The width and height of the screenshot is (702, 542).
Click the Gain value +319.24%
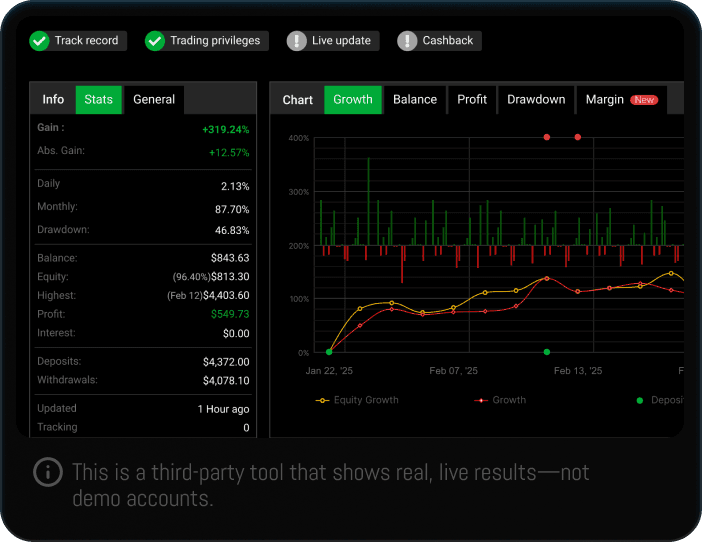click(x=226, y=130)
